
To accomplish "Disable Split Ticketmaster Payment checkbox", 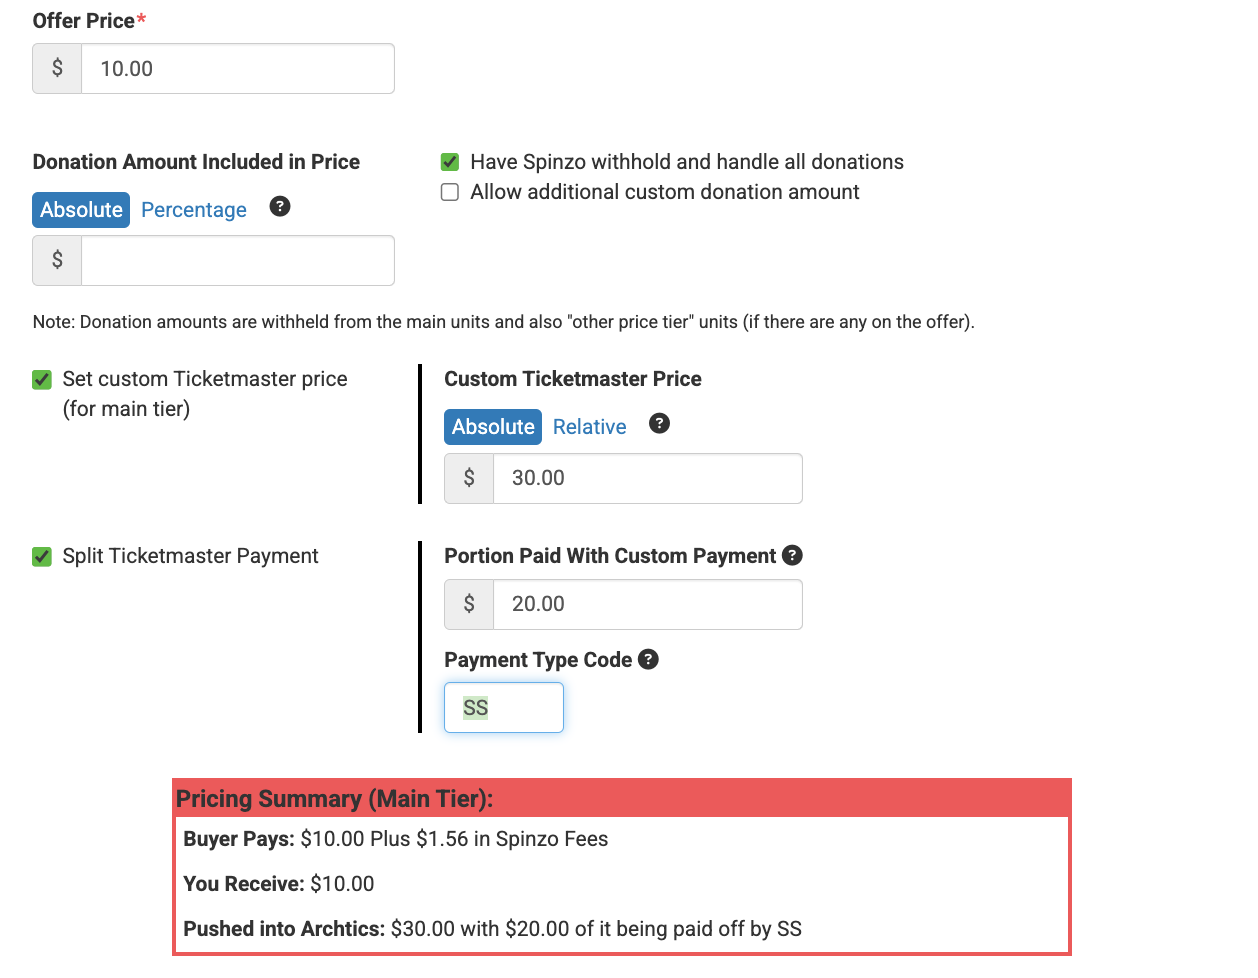I will (x=42, y=556).
